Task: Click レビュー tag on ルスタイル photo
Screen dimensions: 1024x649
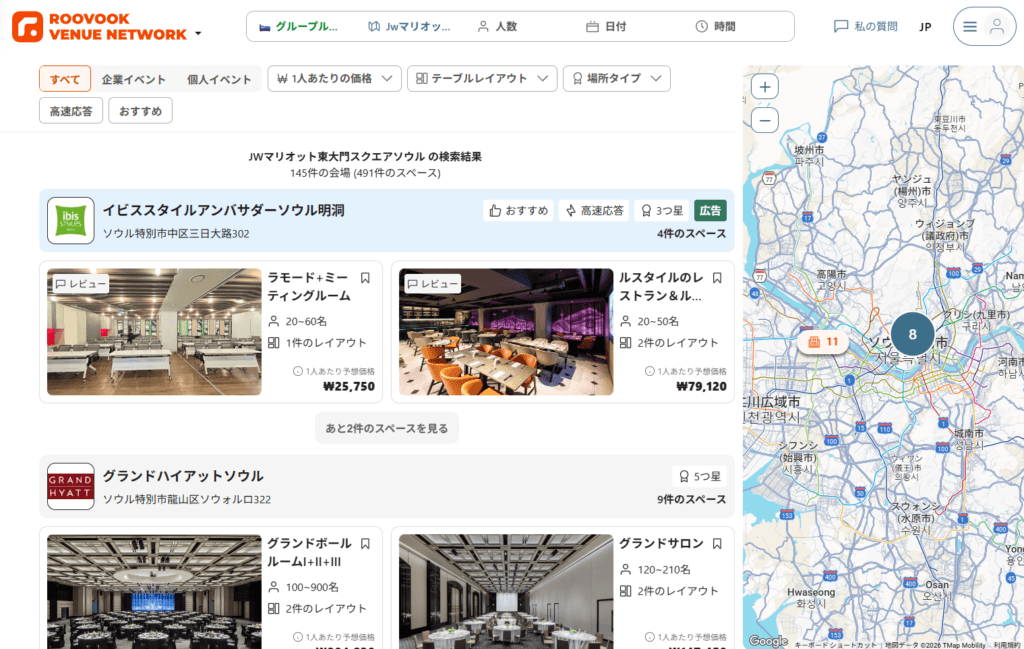Action: (433, 284)
